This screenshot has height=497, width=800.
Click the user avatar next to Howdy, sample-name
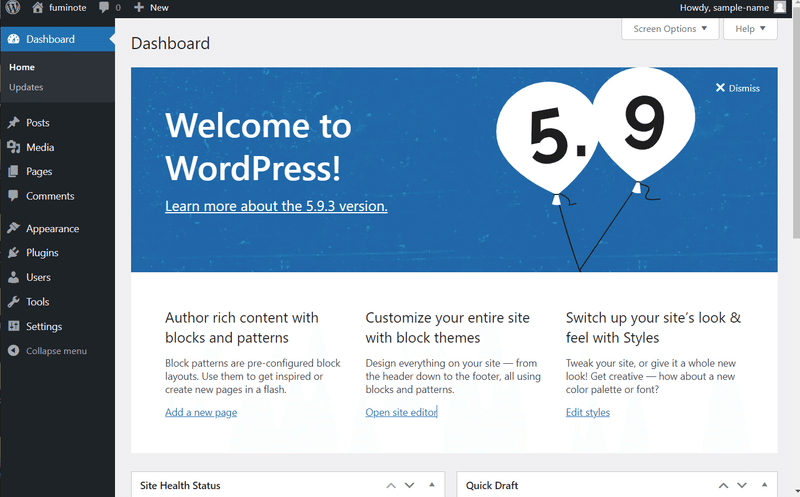tap(780, 7)
